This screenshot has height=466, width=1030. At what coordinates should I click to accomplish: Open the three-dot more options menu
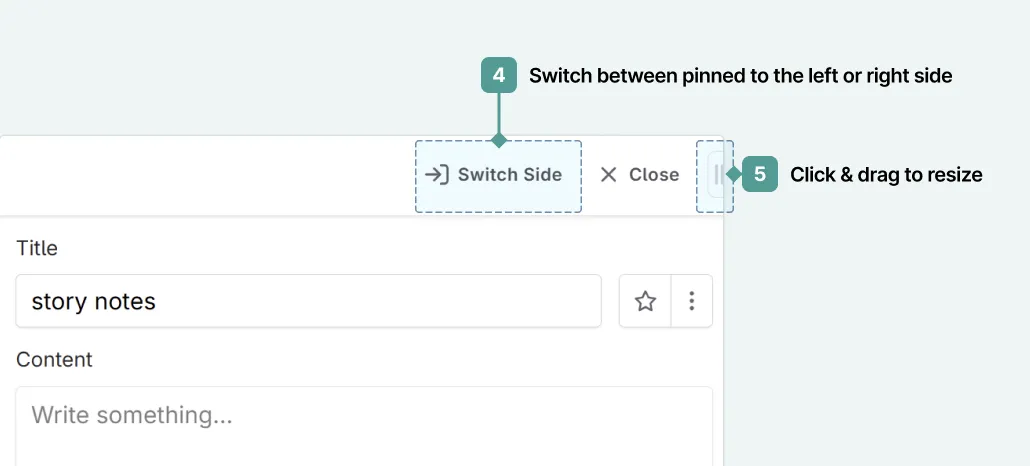(691, 301)
